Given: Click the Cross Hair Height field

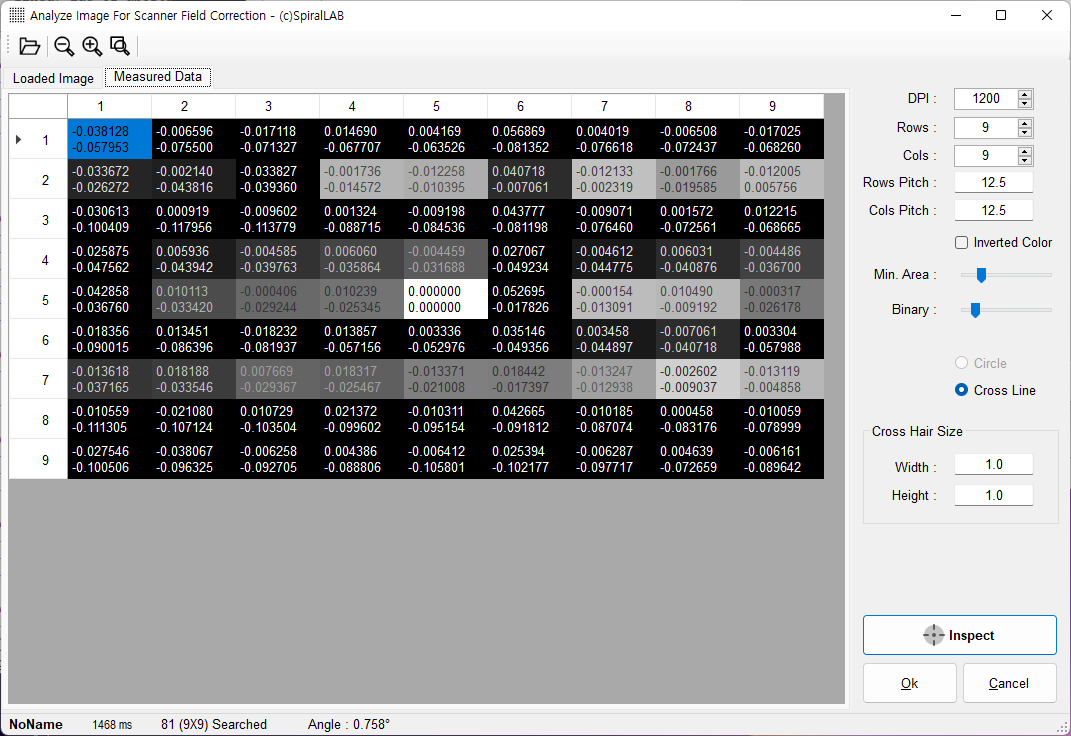Looking at the screenshot, I should coord(993,495).
